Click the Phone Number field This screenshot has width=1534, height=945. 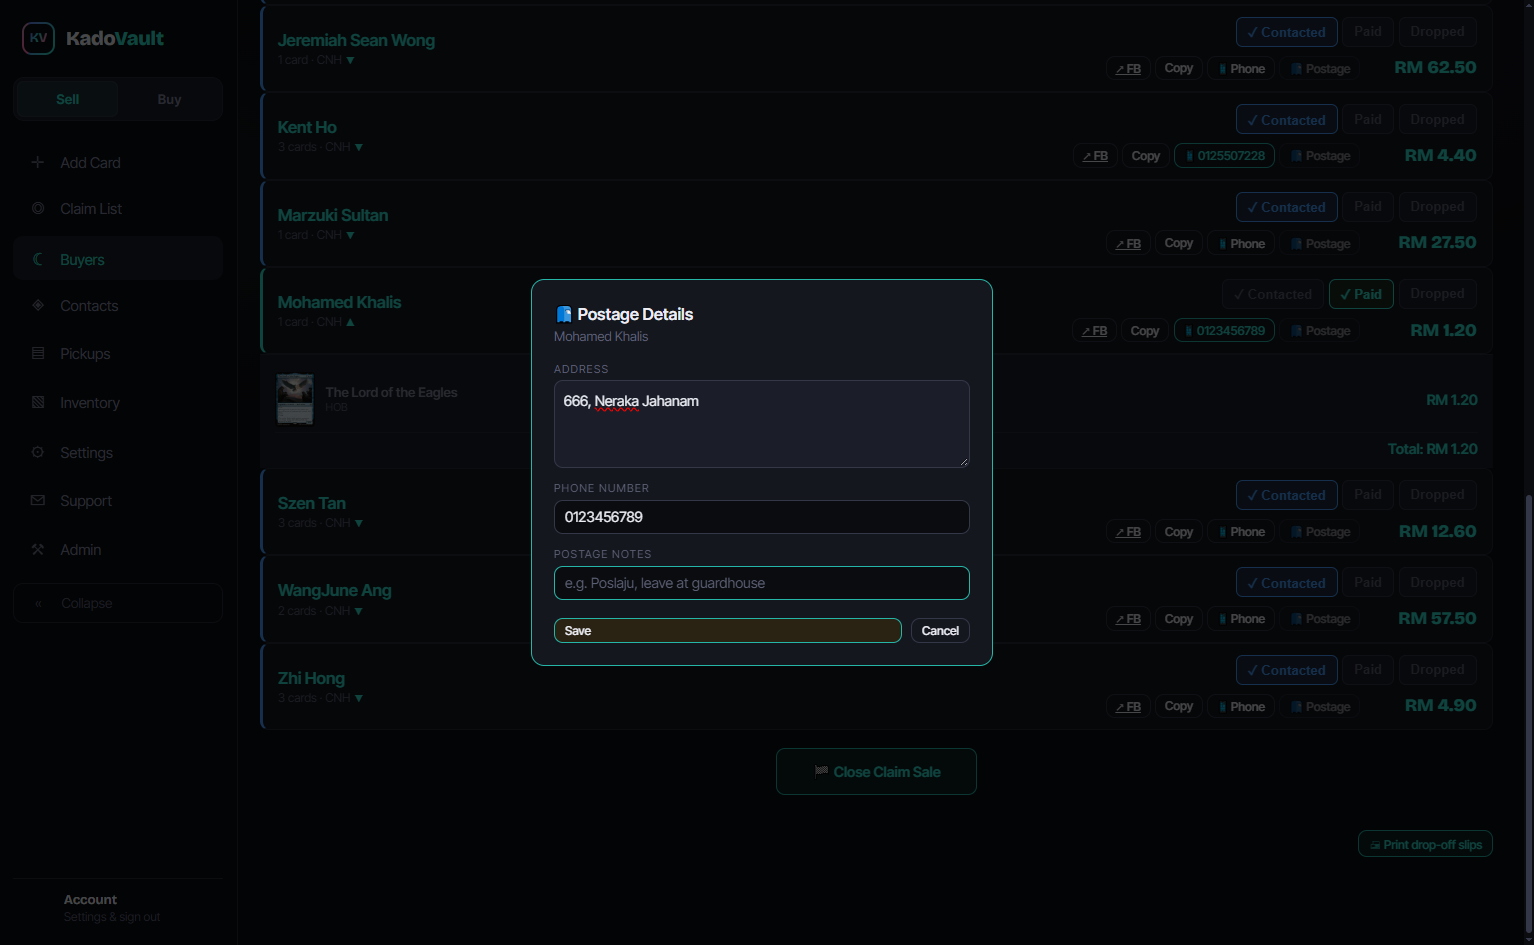click(761, 517)
